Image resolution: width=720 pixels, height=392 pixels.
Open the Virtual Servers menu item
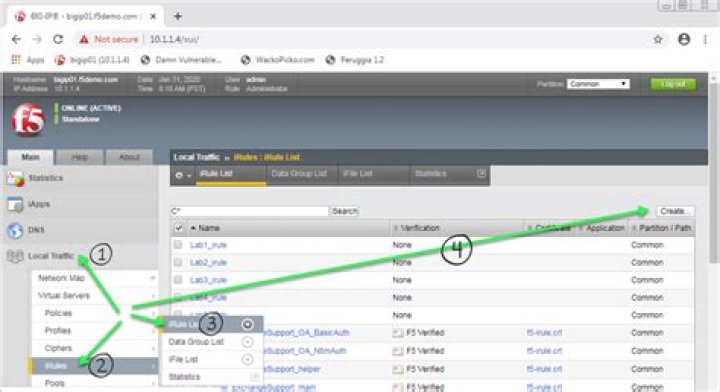(64, 296)
